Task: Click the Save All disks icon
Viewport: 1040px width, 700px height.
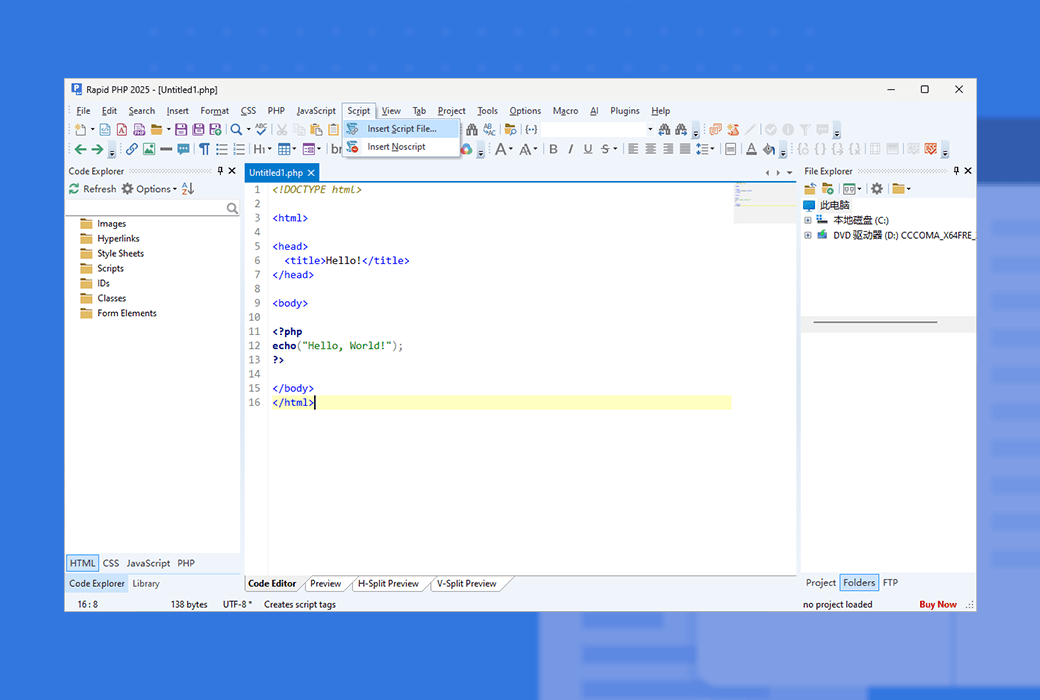Action: [198, 129]
